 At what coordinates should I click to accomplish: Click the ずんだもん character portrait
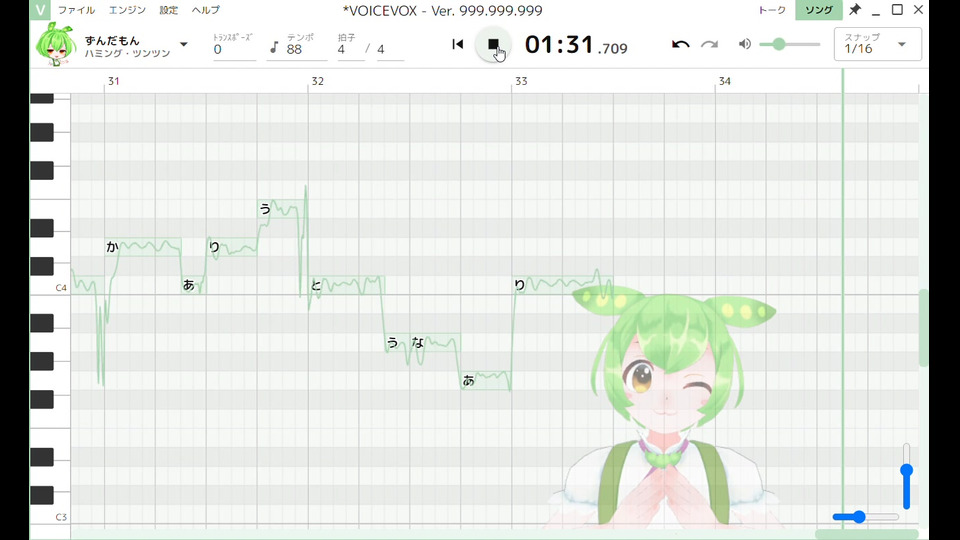[56, 44]
